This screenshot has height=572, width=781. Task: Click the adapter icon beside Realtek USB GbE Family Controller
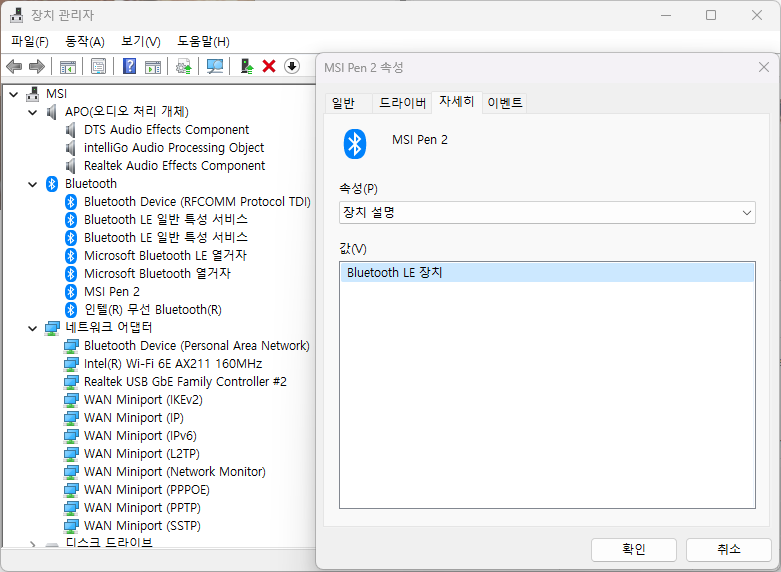[x=71, y=382]
